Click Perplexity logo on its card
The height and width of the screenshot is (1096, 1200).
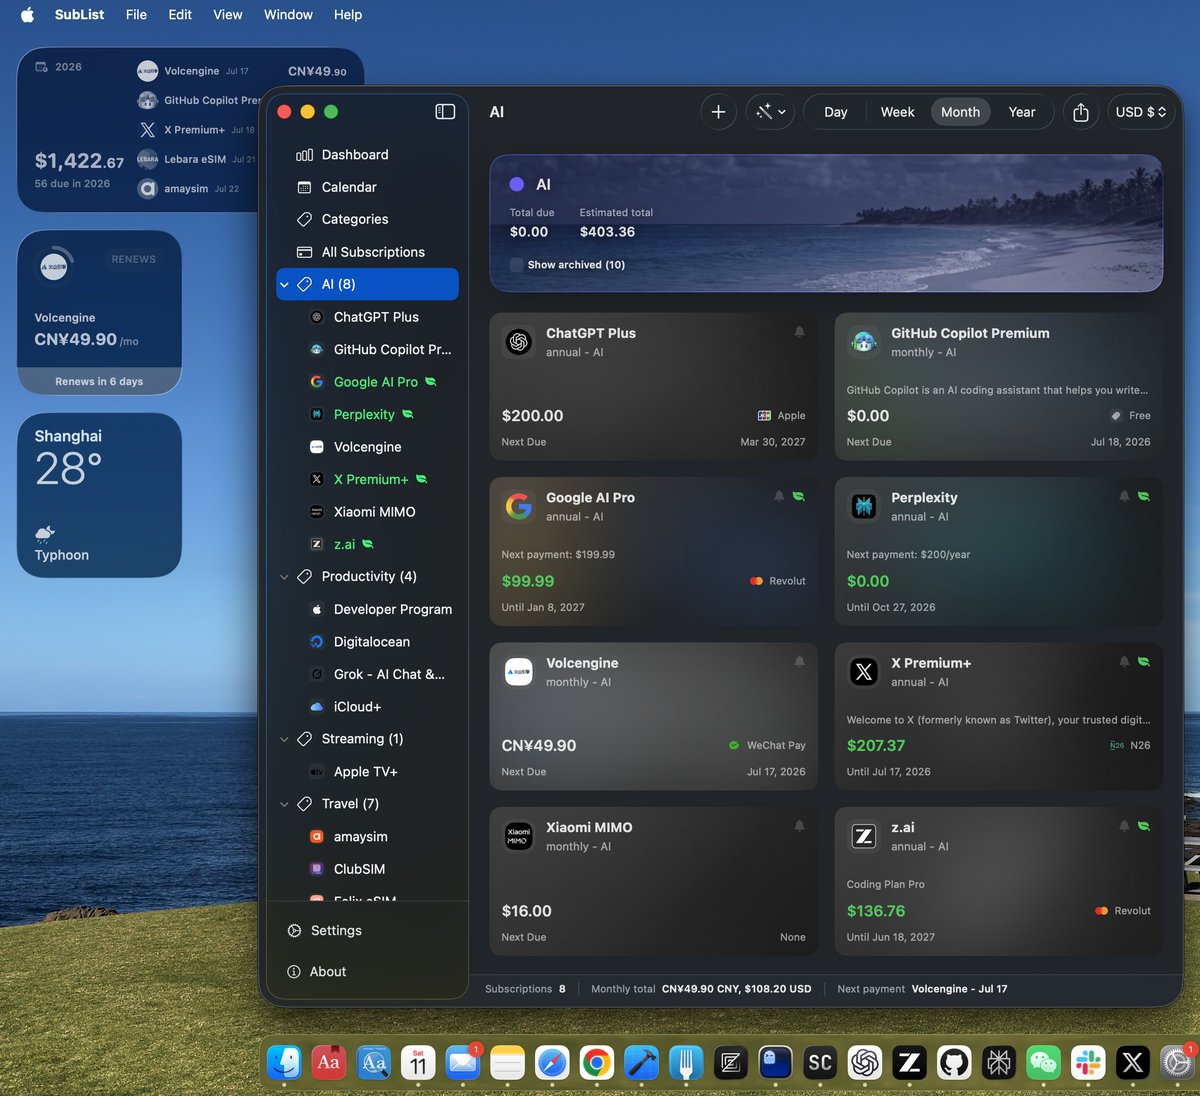coord(863,506)
